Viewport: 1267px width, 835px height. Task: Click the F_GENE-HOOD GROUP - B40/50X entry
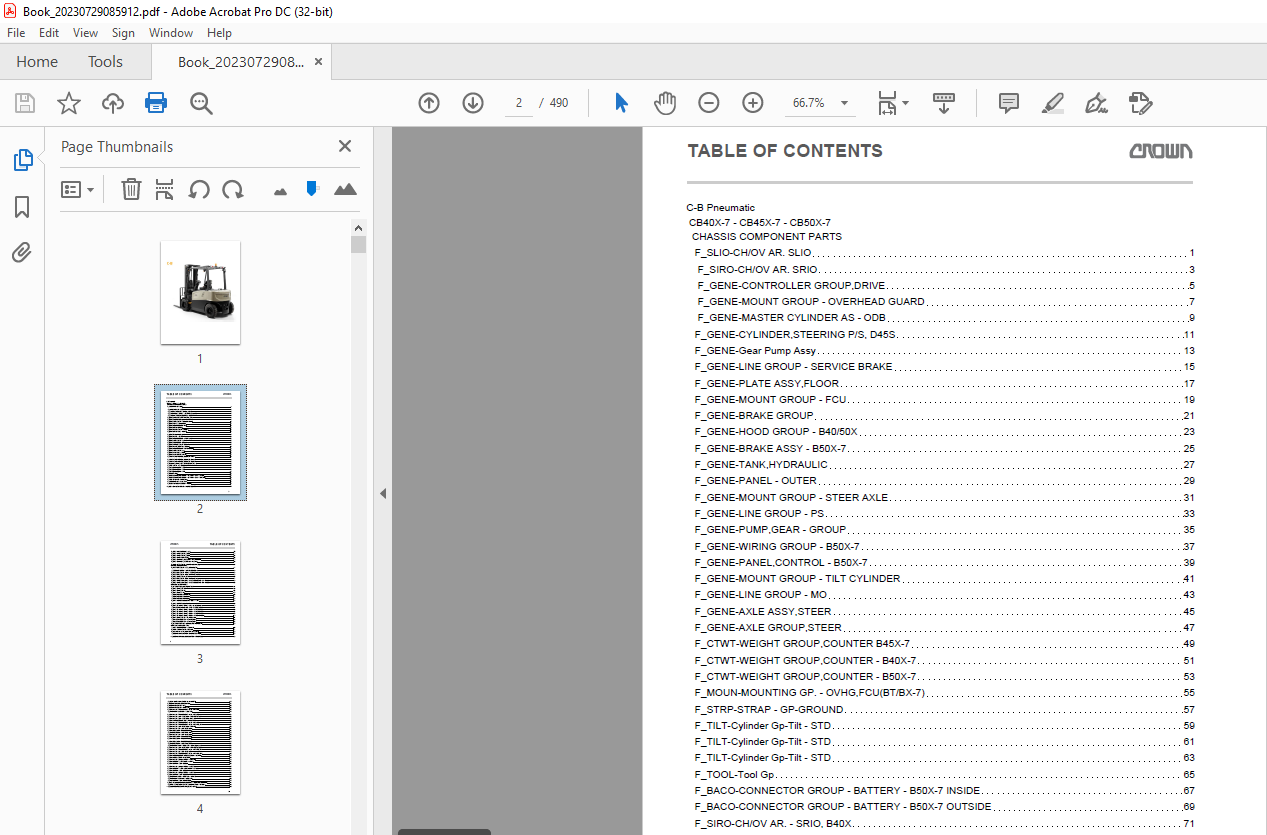pos(777,432)
